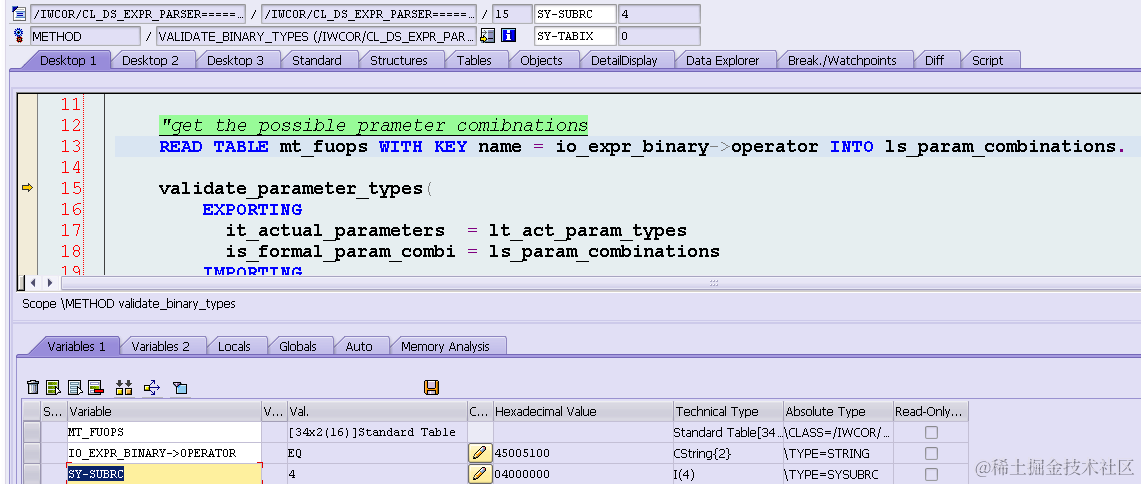Switch to Desktop 3 tab
This screenshot has width=1141, height=484.
coord(235,60)
